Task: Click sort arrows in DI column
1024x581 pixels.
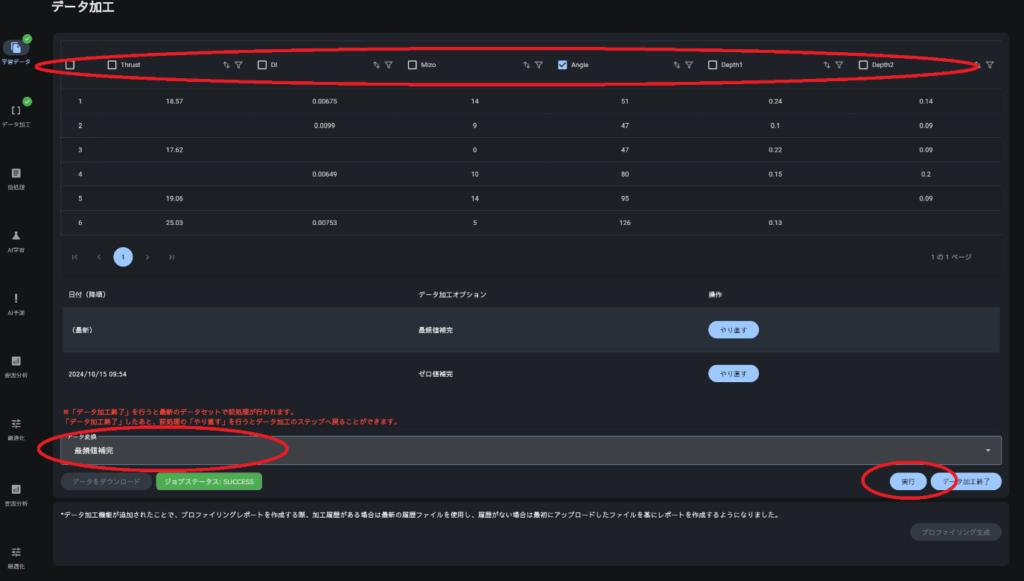Action: coord(376,65)
